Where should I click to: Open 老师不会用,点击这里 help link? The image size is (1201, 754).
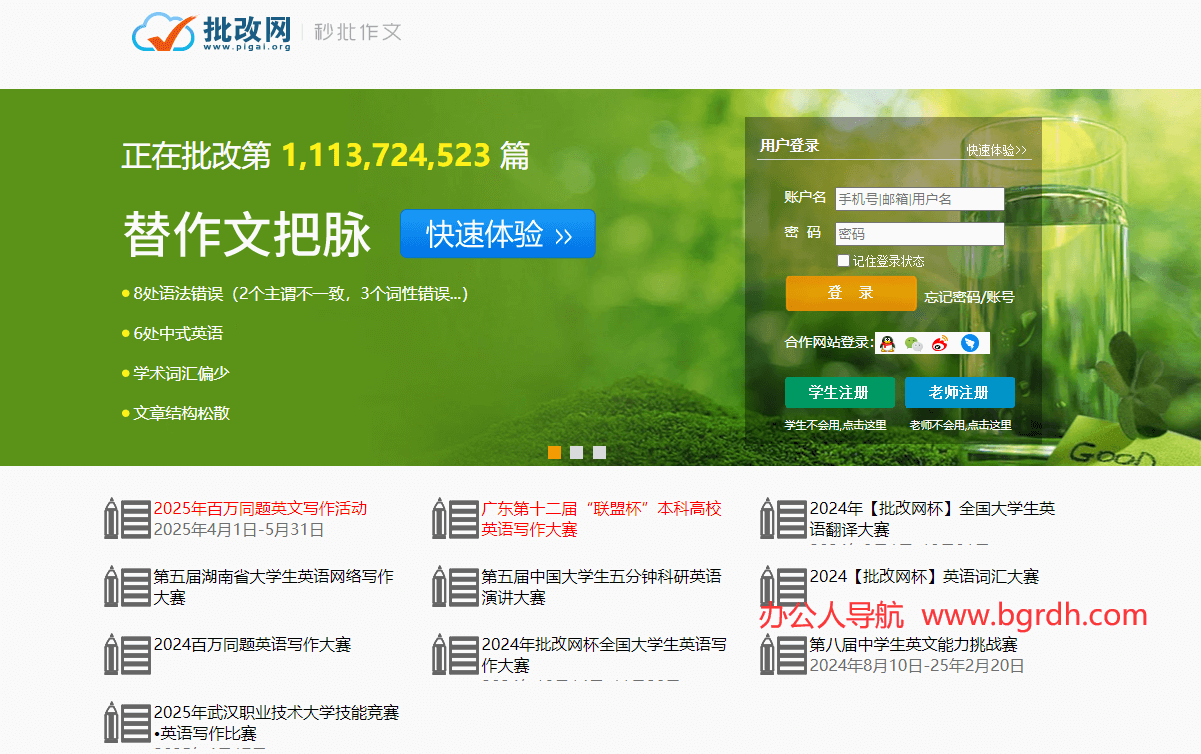click(960, 425)
